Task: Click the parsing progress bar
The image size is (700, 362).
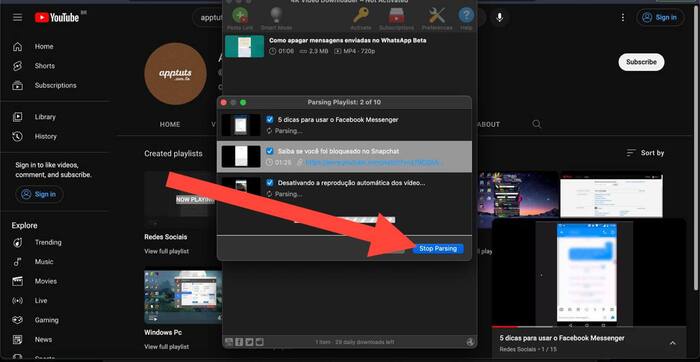Action: tap(344, 220)
